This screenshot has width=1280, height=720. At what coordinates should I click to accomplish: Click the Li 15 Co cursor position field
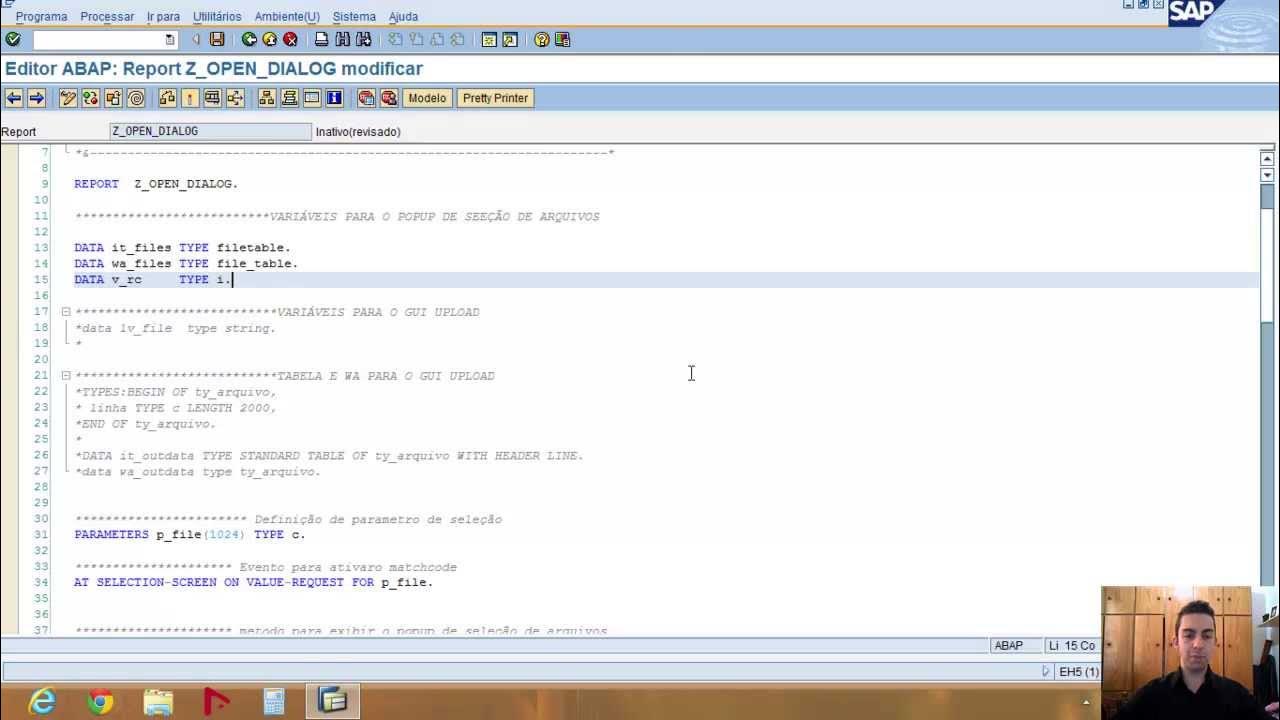pos(1072,646)
